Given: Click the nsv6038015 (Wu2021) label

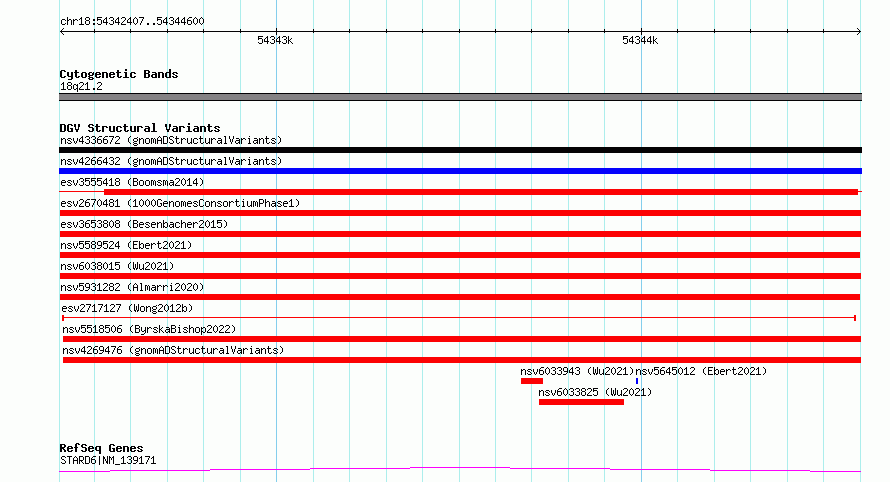Looking at the screenshot, I should coord(117,266).
